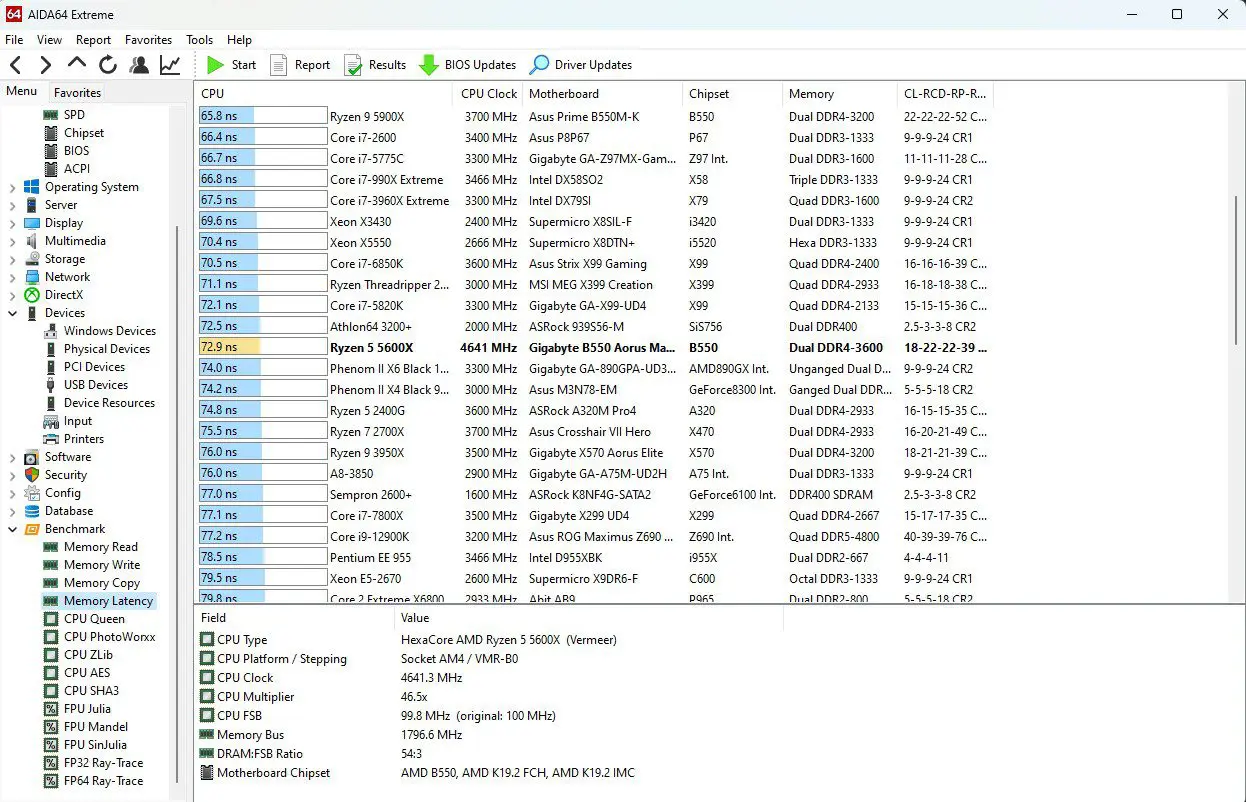Open the File menu
1246x802 pixels.
coord(14,40)
